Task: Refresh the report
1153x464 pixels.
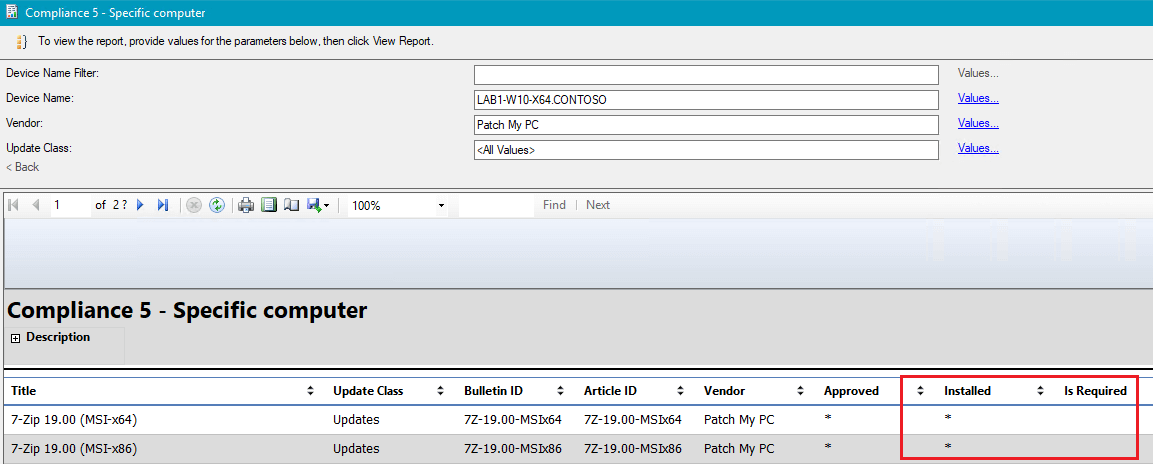Action: click(216, 205)
